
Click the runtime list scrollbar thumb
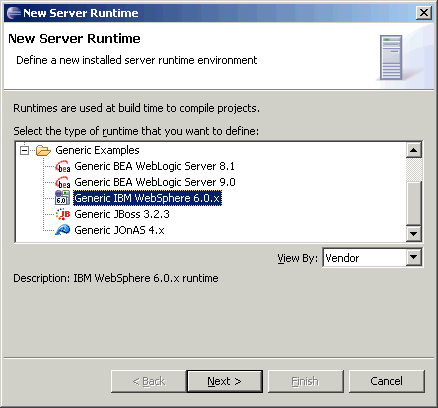(x=414, y=203)
